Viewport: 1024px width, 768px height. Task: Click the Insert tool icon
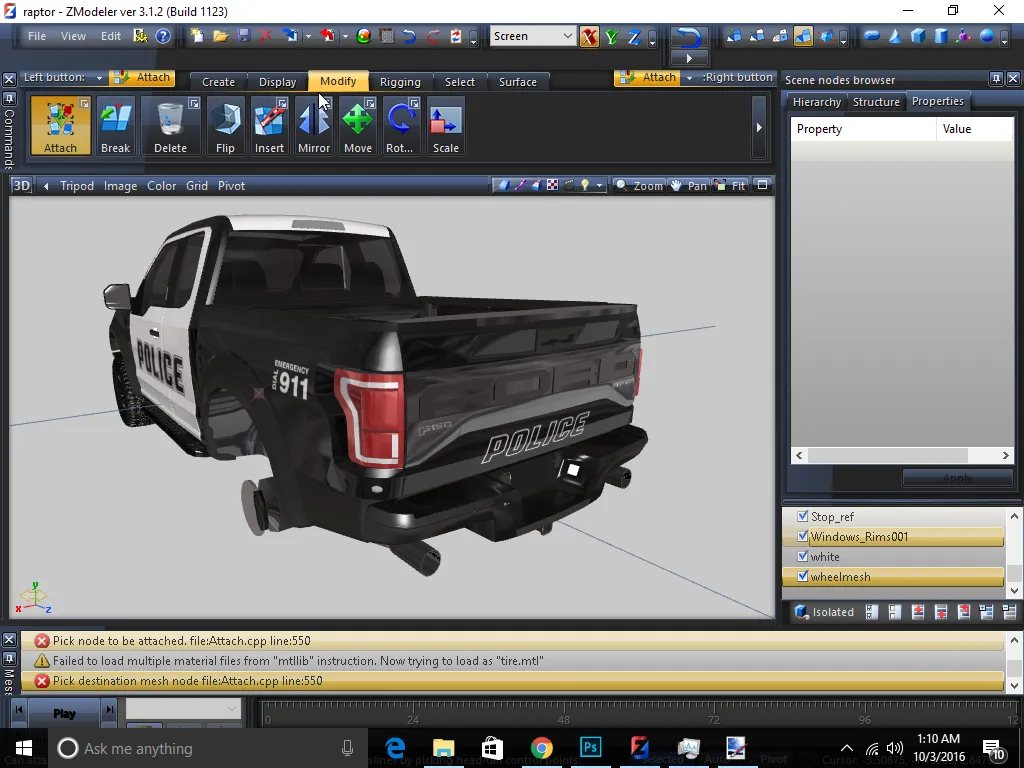coord(269,125)
